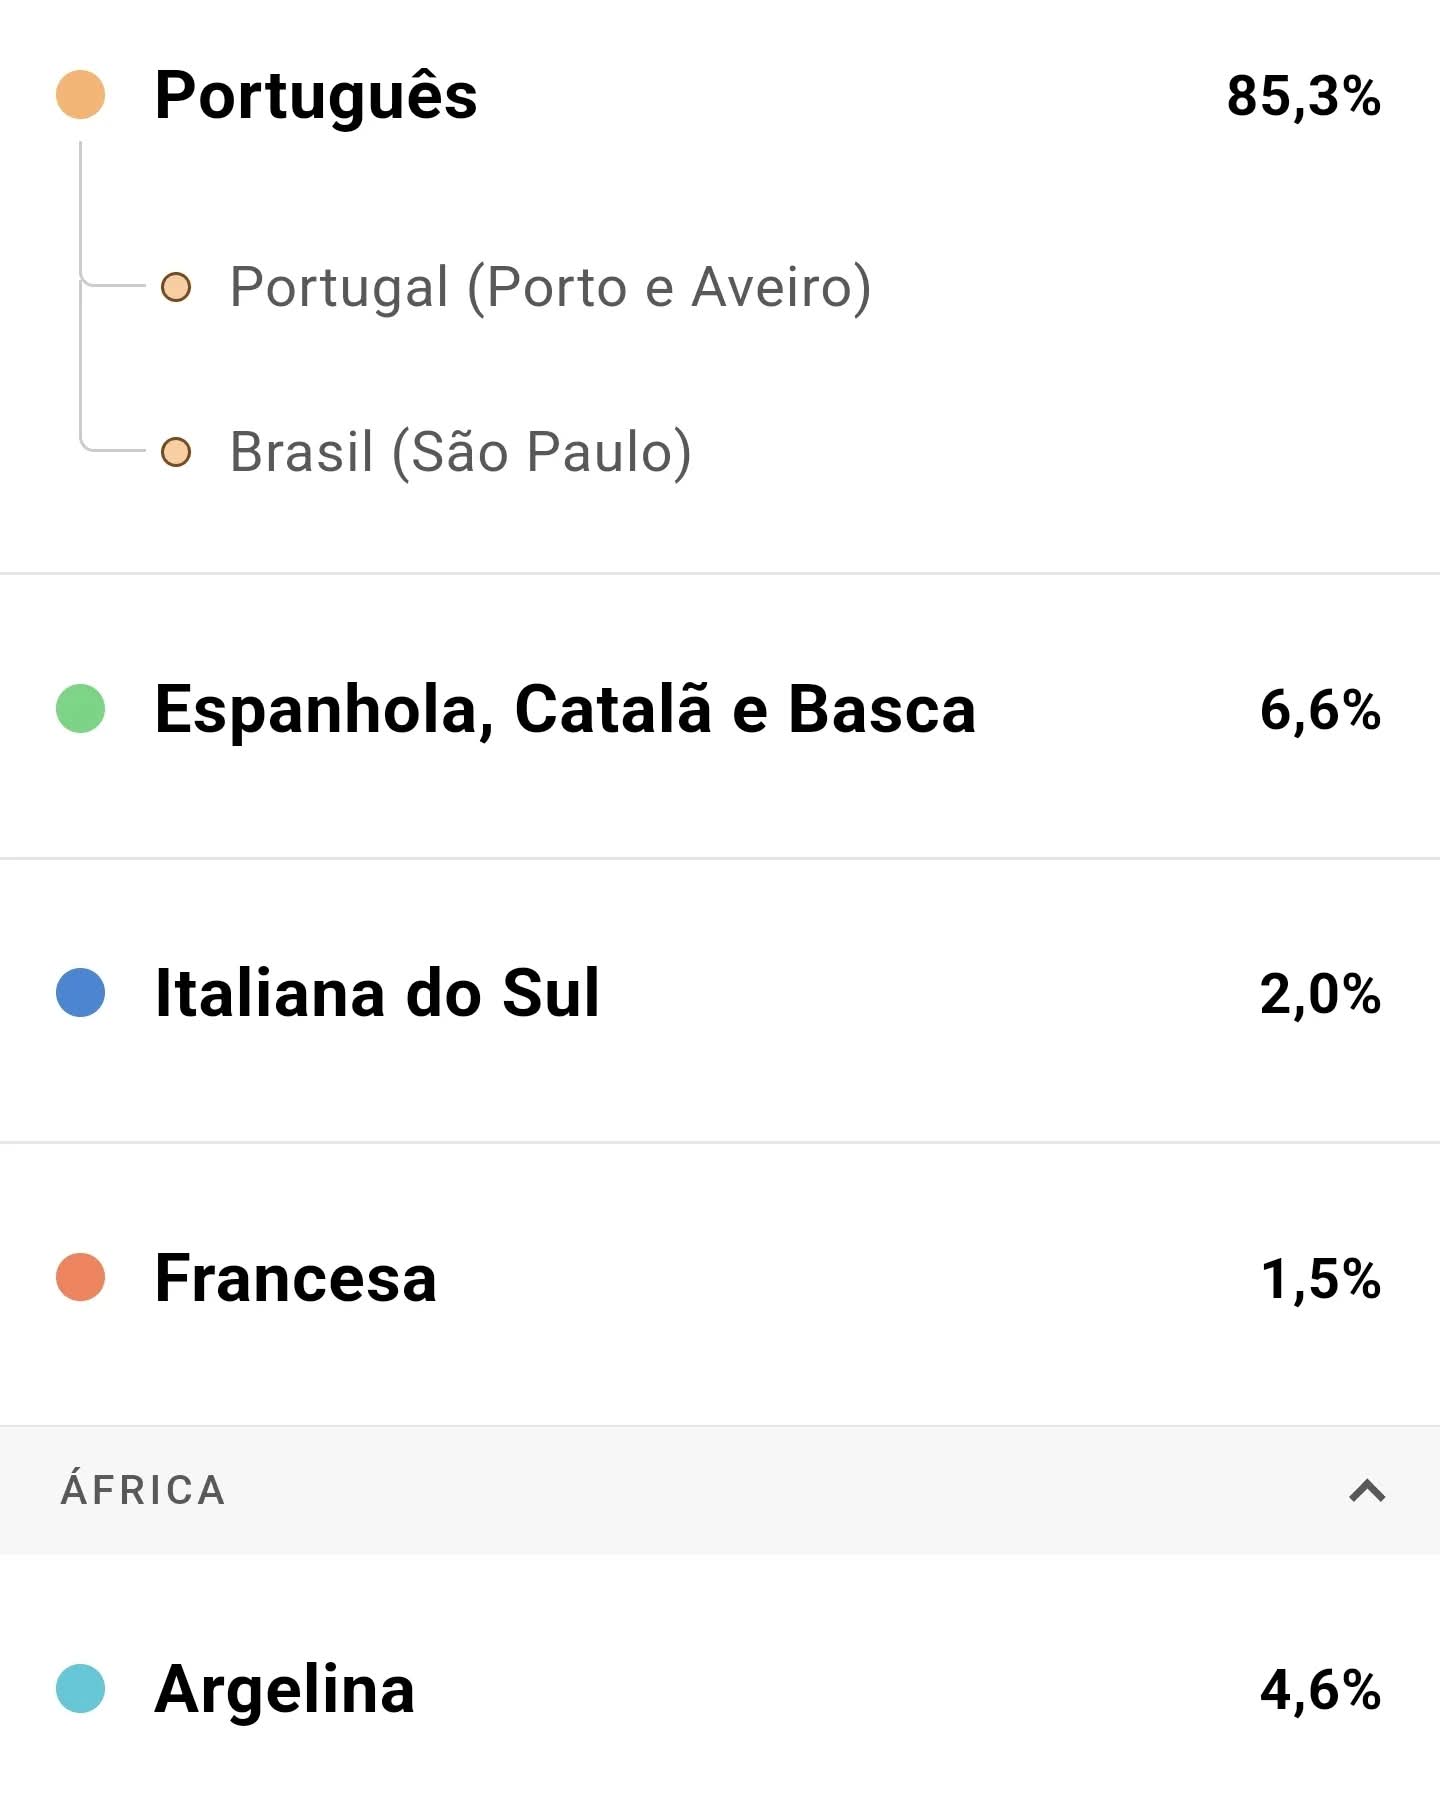Click the orange dot beside Português
This screenshot has width=1440, height=1800.
coord(80,96)
